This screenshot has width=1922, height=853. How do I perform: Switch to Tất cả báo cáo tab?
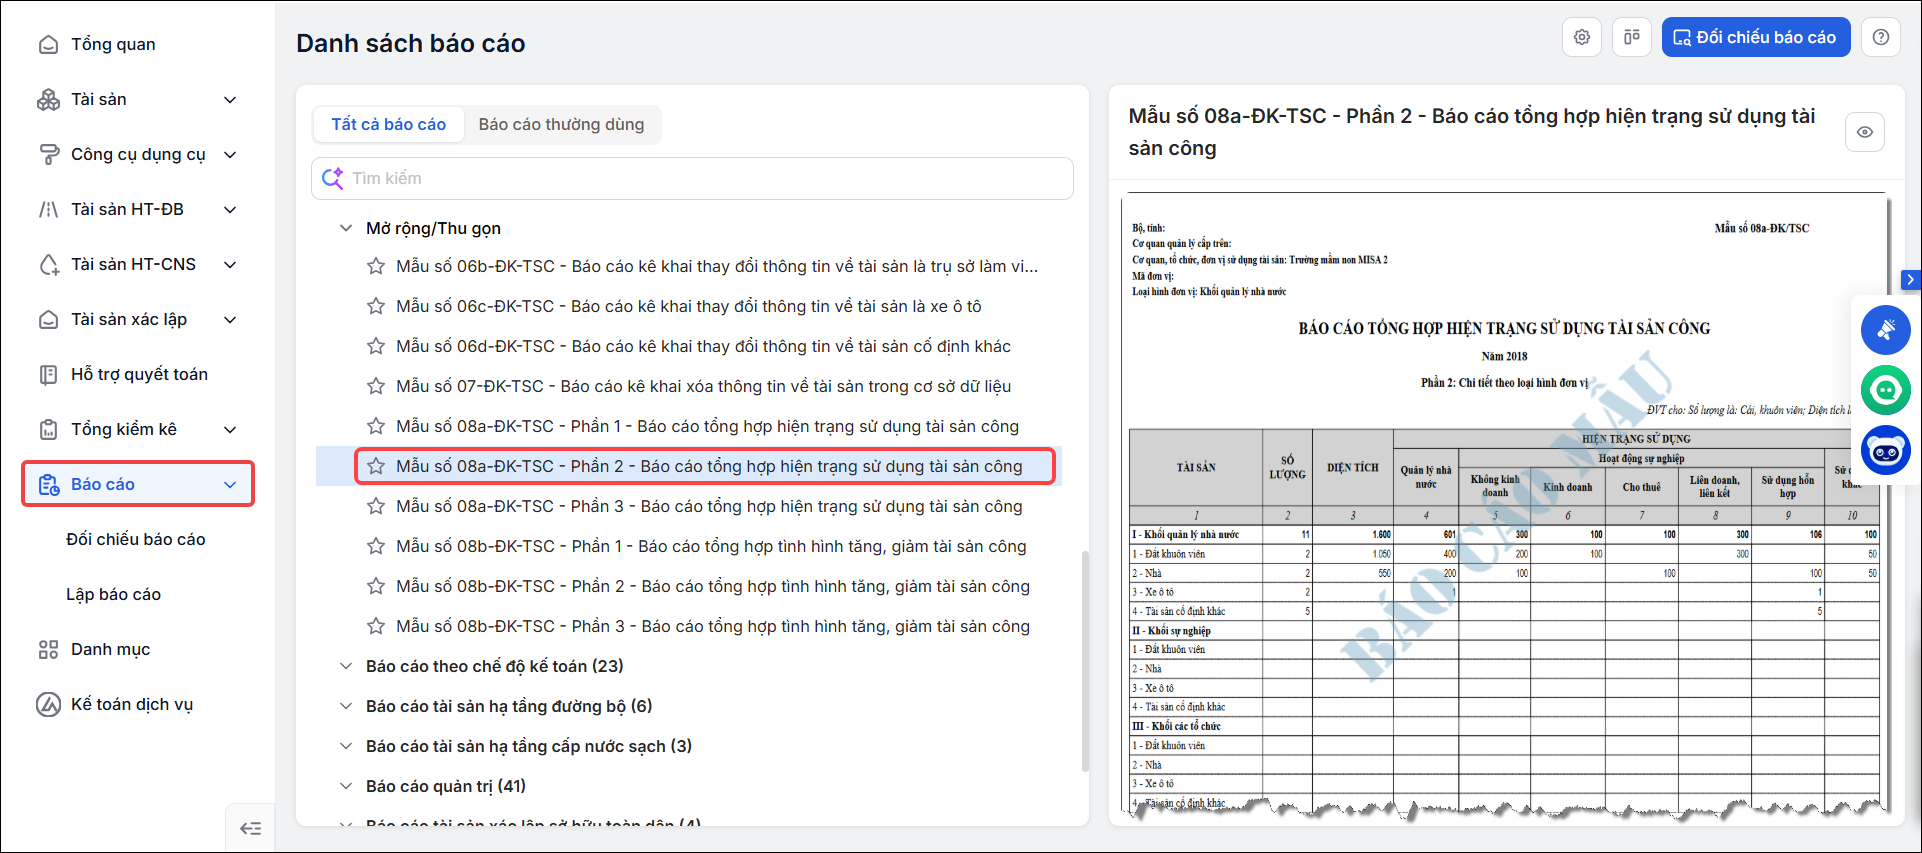click(x=389, y=124)
